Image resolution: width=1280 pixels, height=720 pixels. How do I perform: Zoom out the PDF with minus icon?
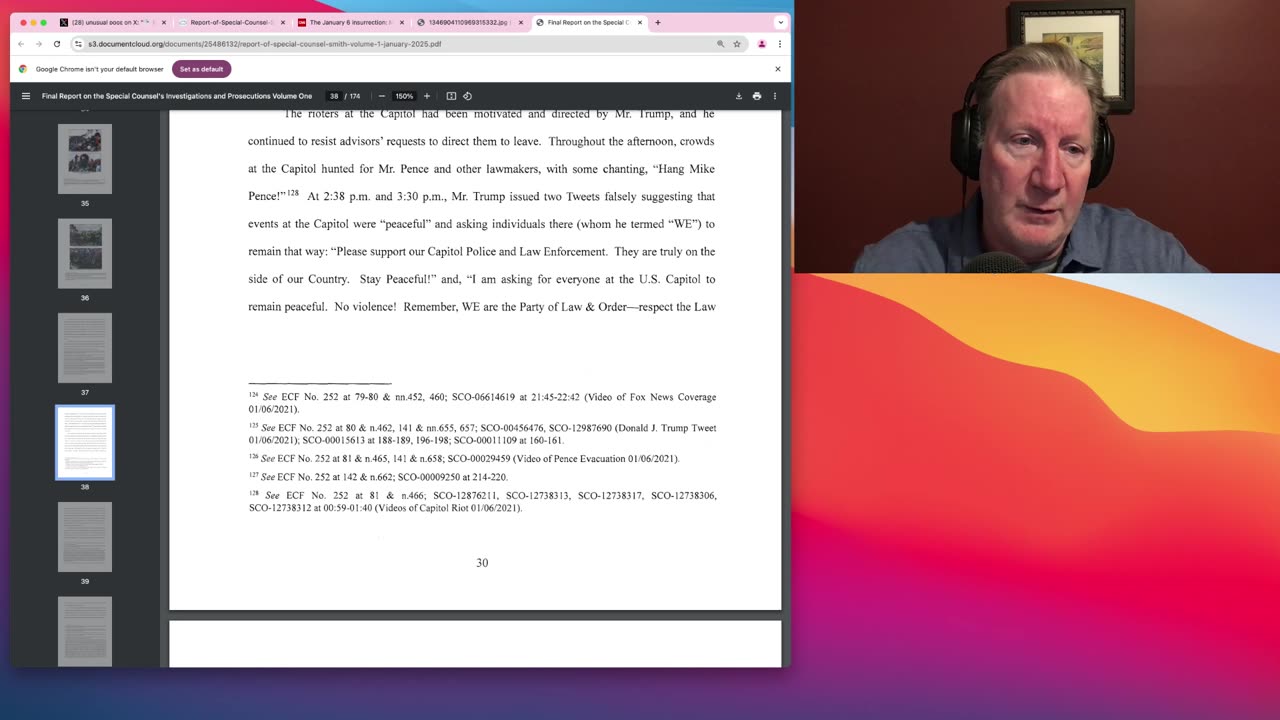(x=382, y=96)
